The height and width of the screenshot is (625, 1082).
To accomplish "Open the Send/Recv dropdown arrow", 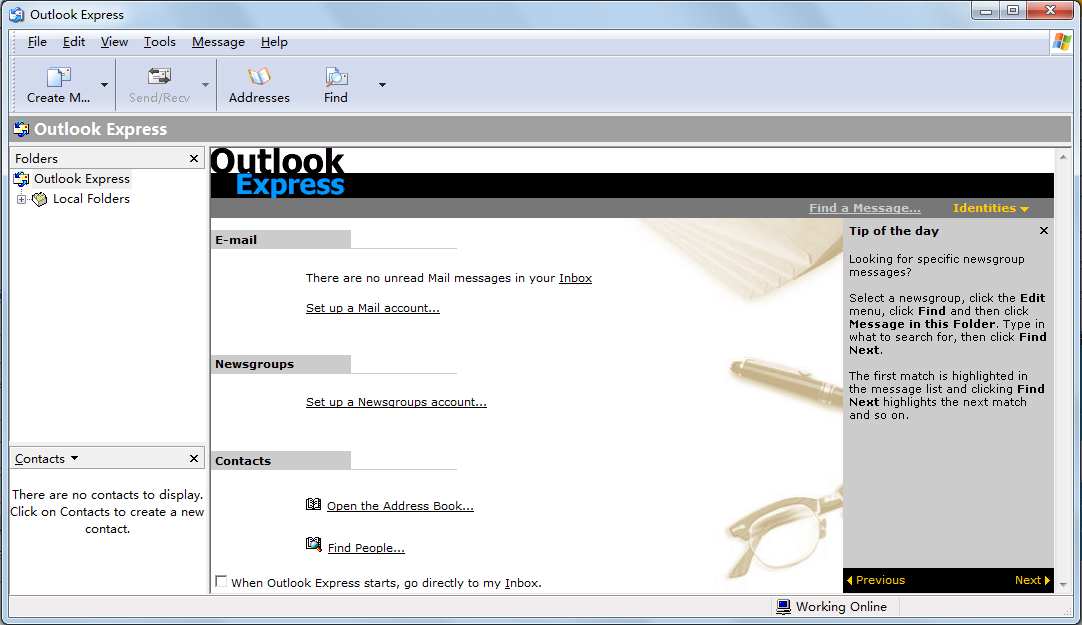I will (205, 85).
